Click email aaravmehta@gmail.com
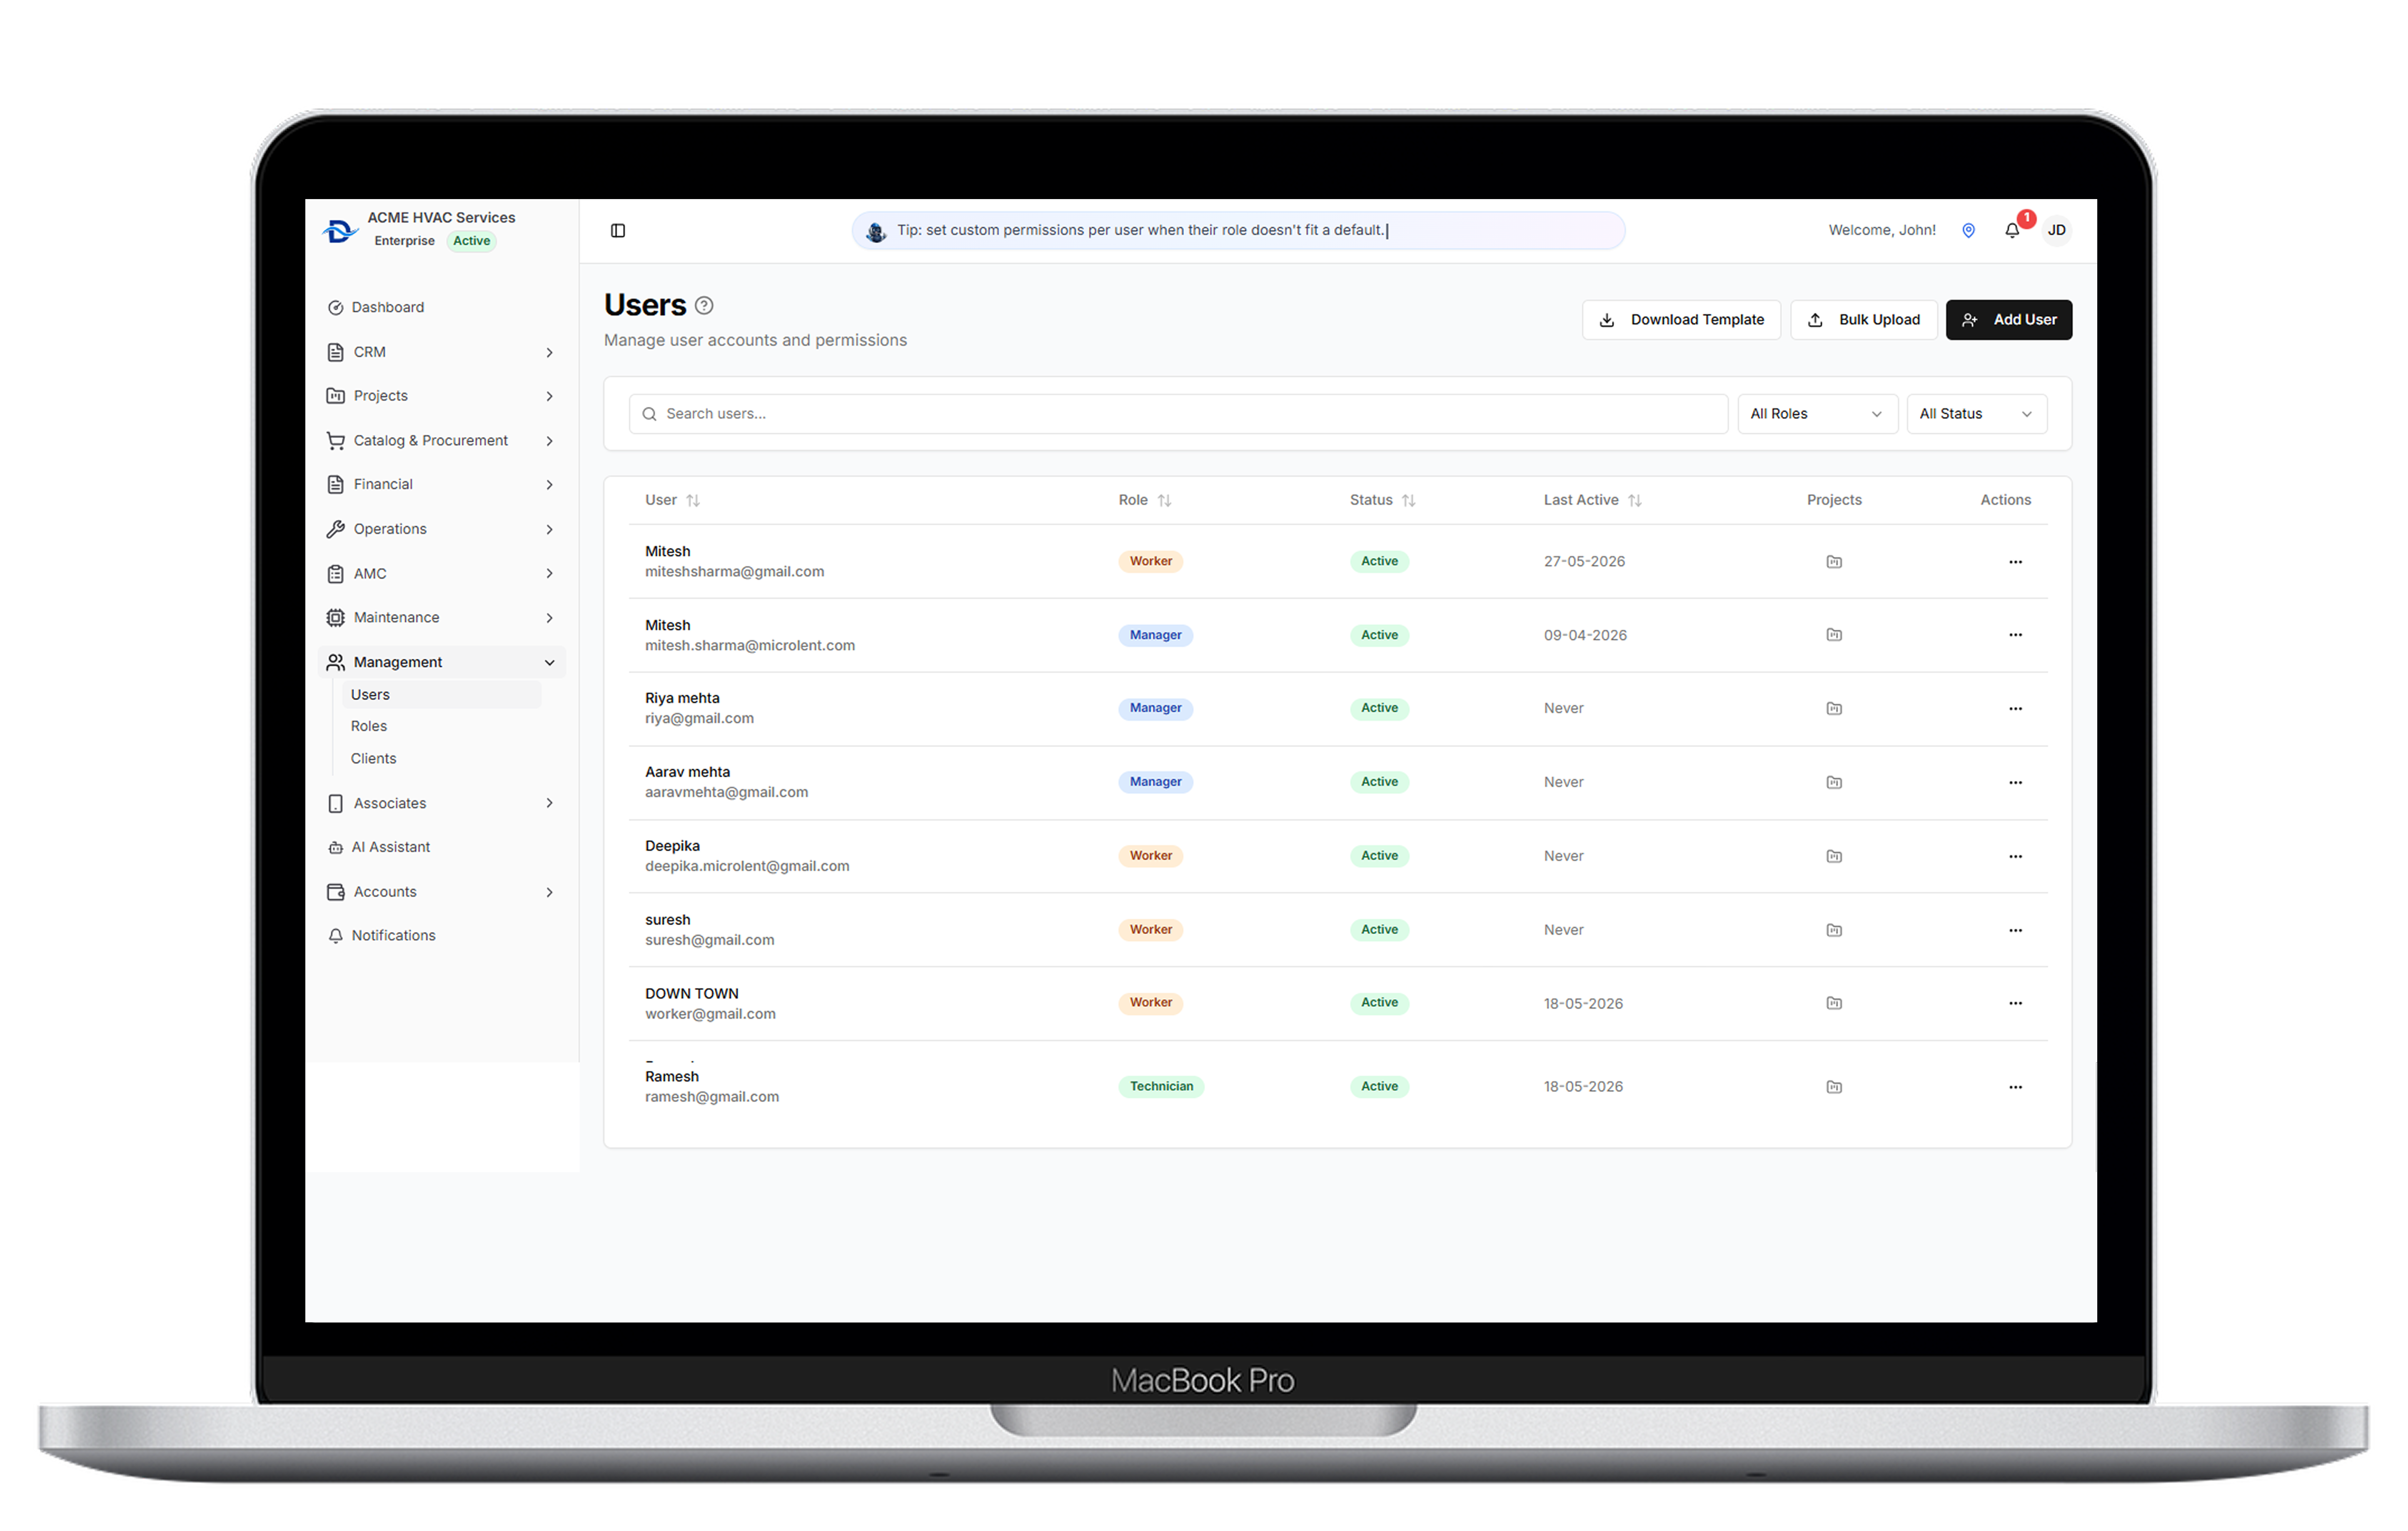 click(726, 793)
